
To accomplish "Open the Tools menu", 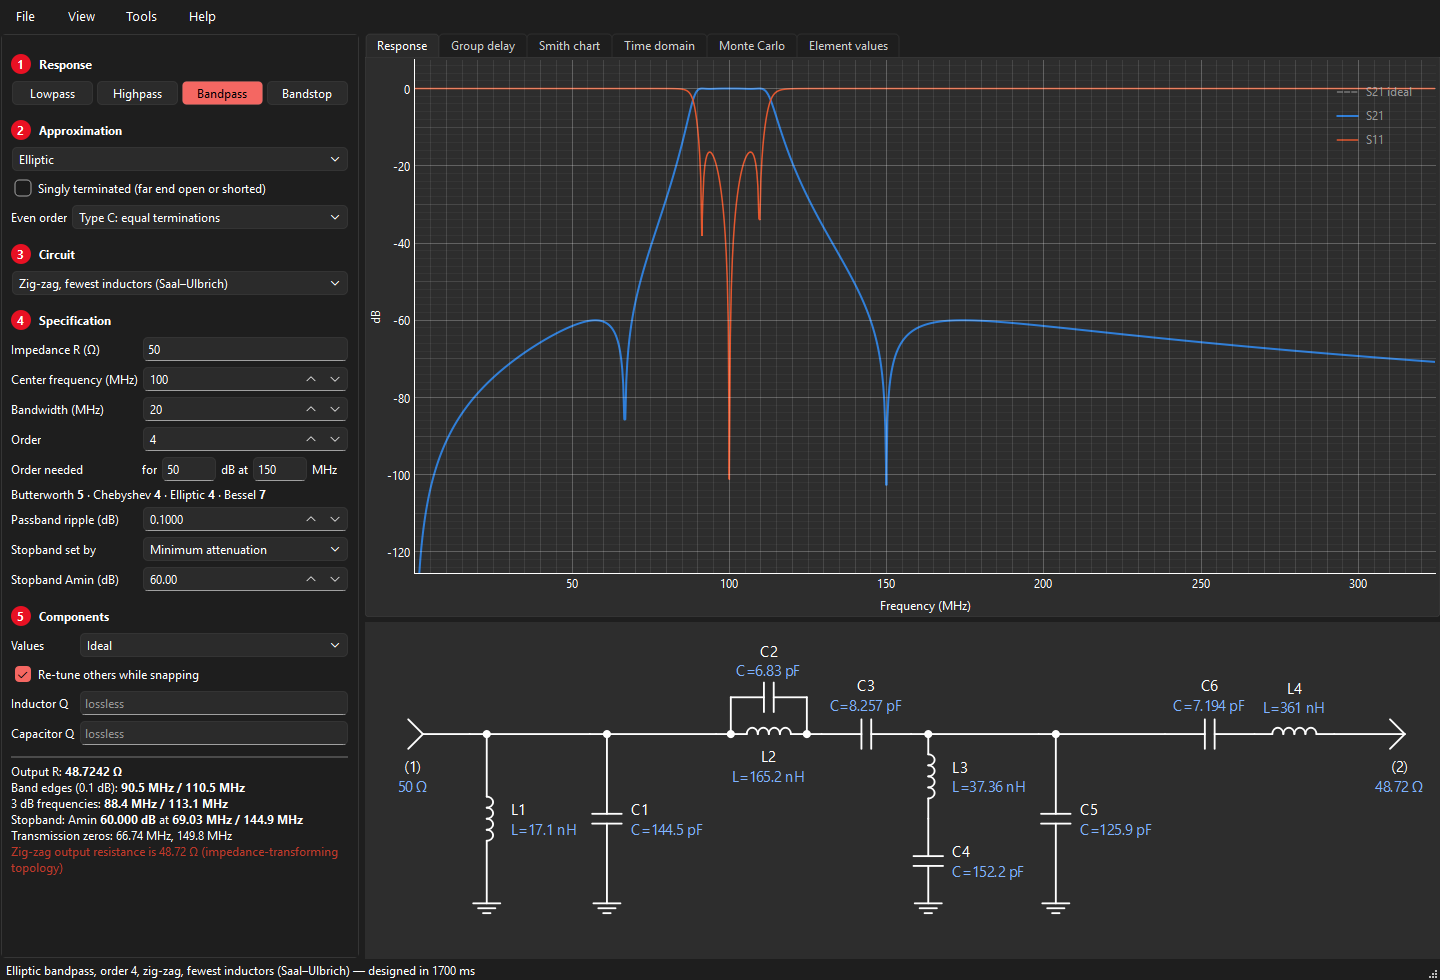I will tap(141, 16).
